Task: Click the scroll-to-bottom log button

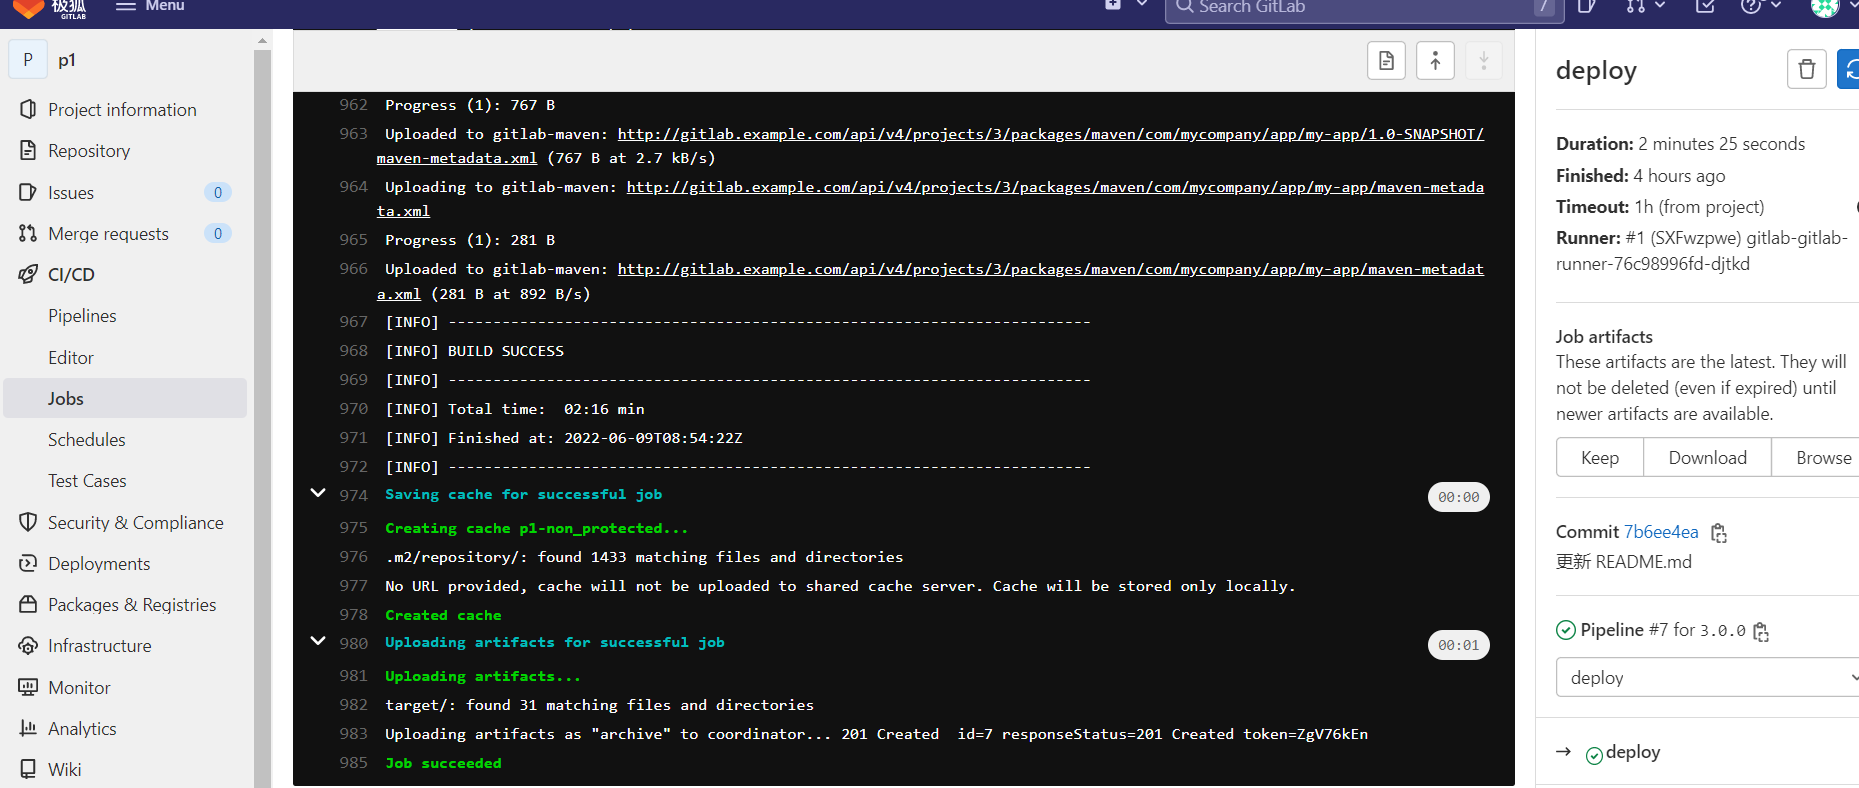Action: (x=1484, y=61)
